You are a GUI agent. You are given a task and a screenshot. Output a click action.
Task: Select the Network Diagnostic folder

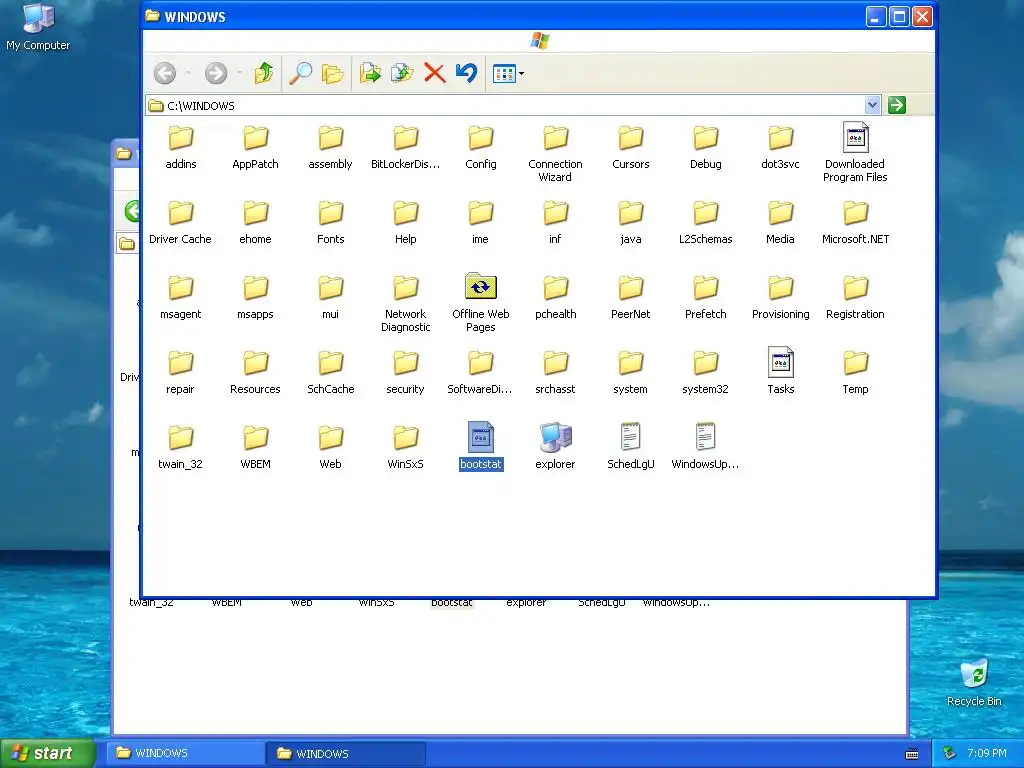pos(406,304)
